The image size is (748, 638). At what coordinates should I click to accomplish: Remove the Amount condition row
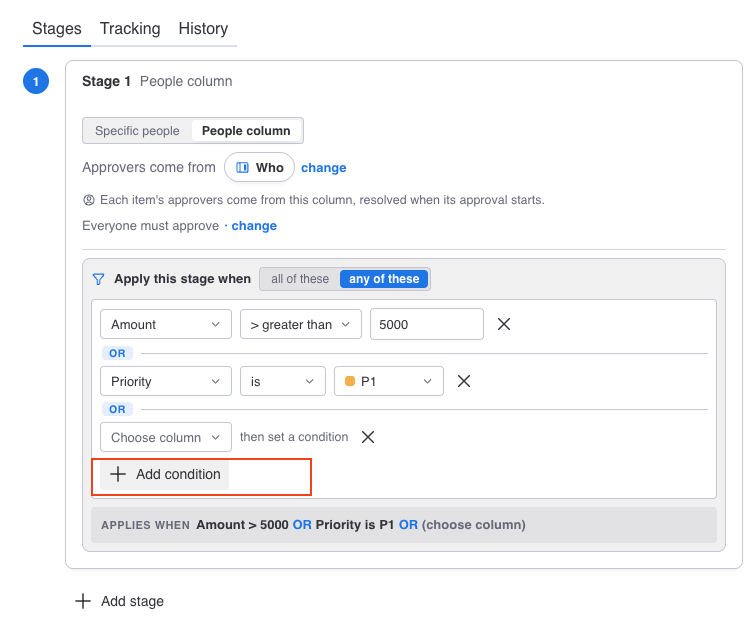click(504, 324)
